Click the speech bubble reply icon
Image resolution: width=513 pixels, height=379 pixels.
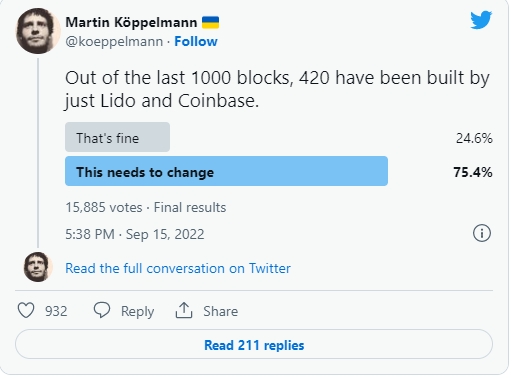coord(102,310)
